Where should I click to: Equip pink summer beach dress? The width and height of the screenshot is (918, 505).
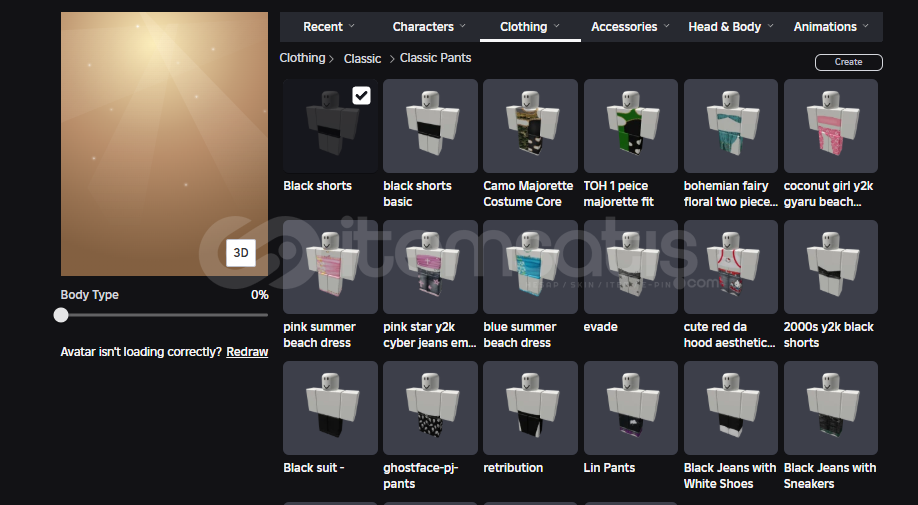[x=330, y=267]
